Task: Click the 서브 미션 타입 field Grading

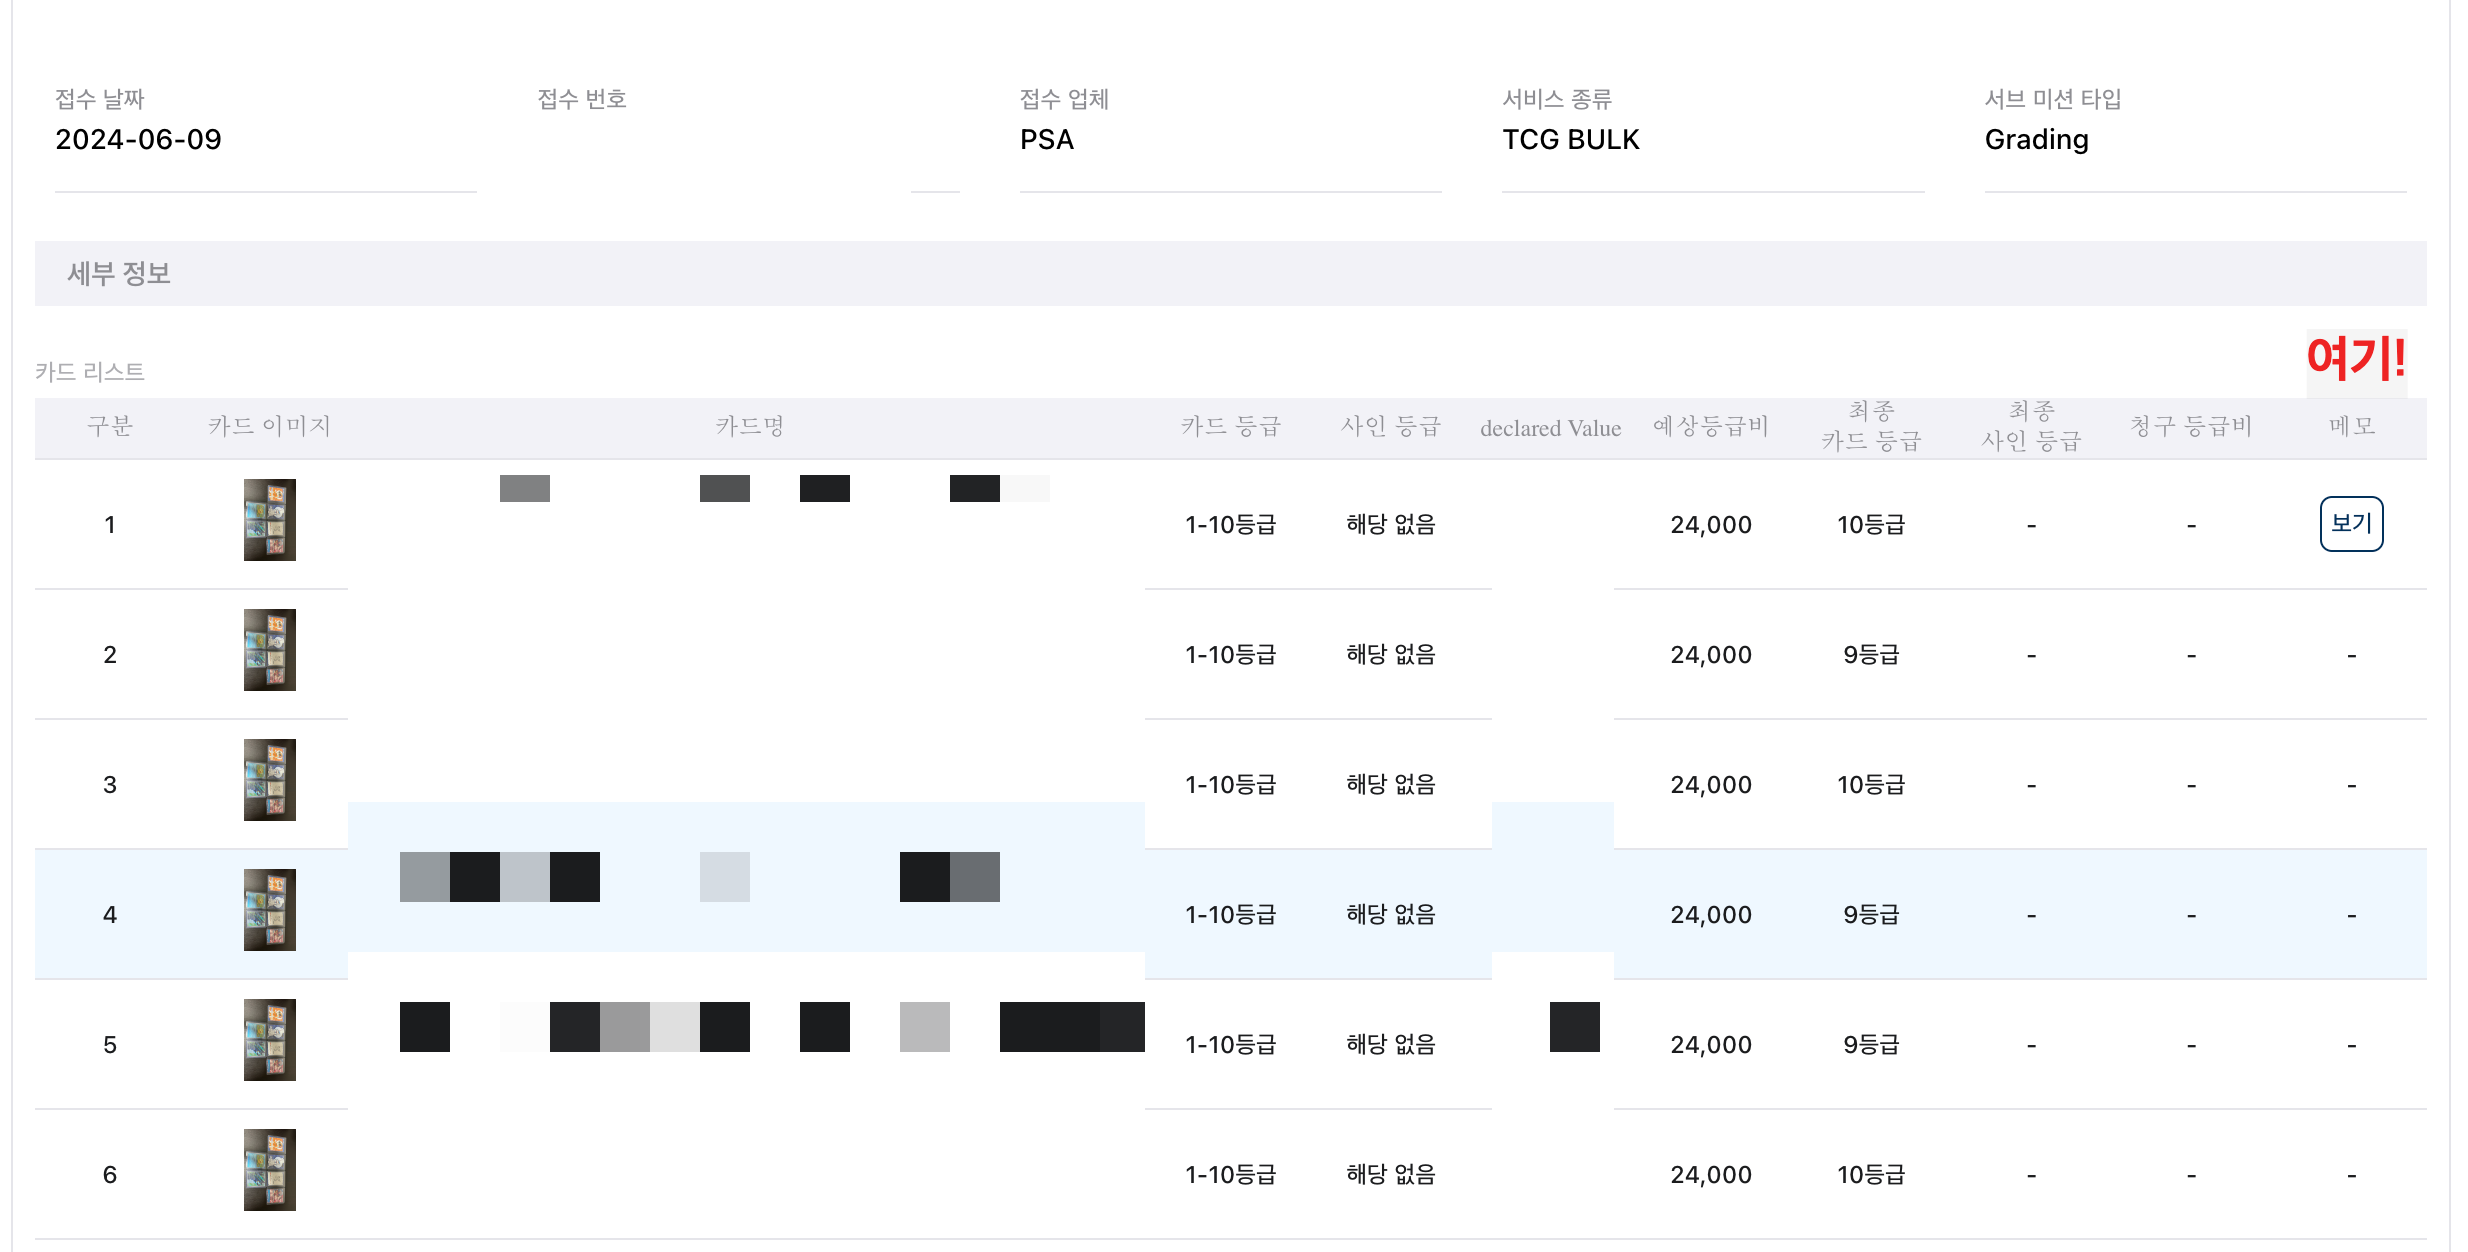Action: click(2196, 140)
